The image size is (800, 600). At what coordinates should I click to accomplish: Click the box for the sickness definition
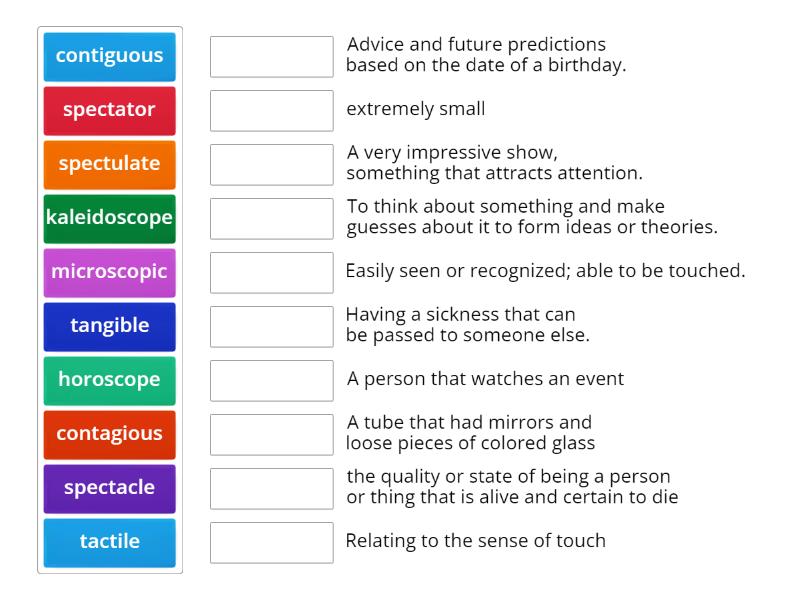[272, 327]
